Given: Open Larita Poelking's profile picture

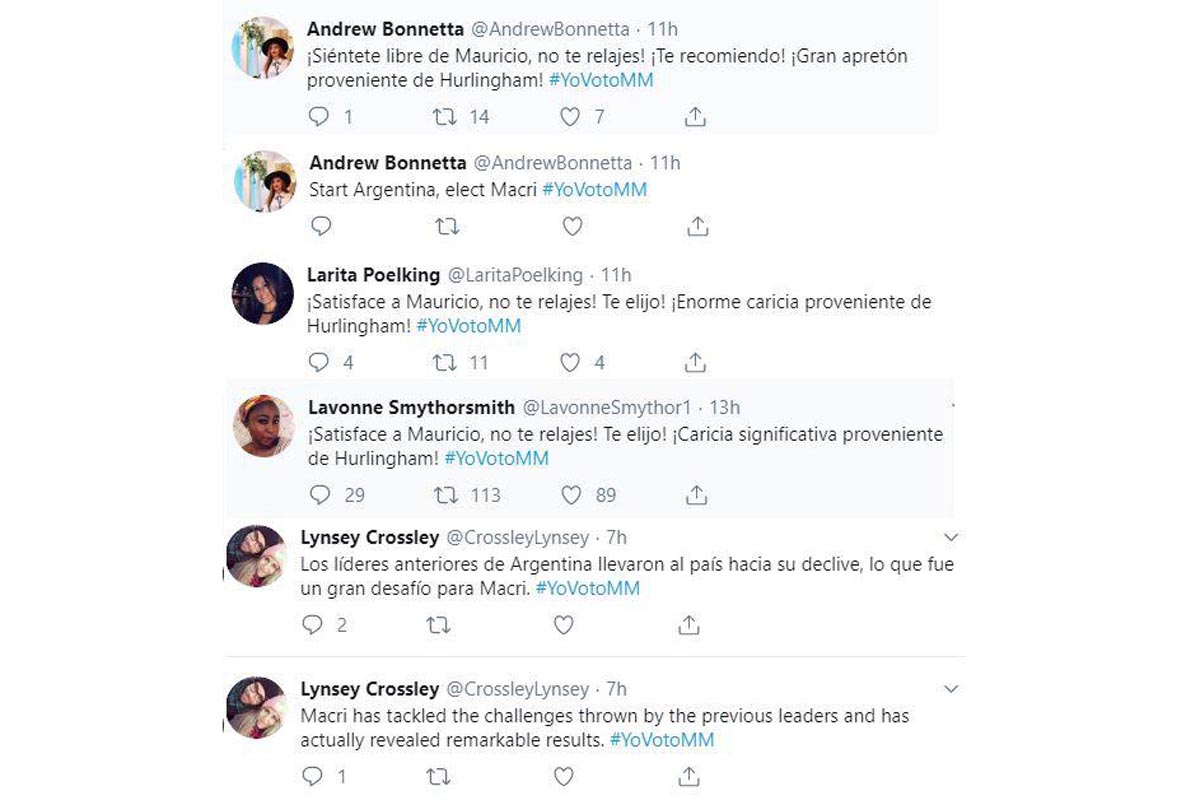Looking at the screenshot, I should point(262,293).
